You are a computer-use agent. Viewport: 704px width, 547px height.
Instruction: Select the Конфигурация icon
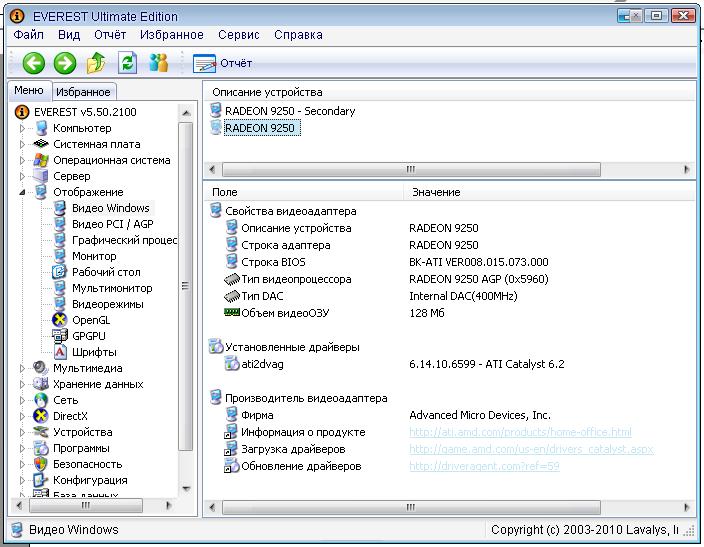point(41,480)
